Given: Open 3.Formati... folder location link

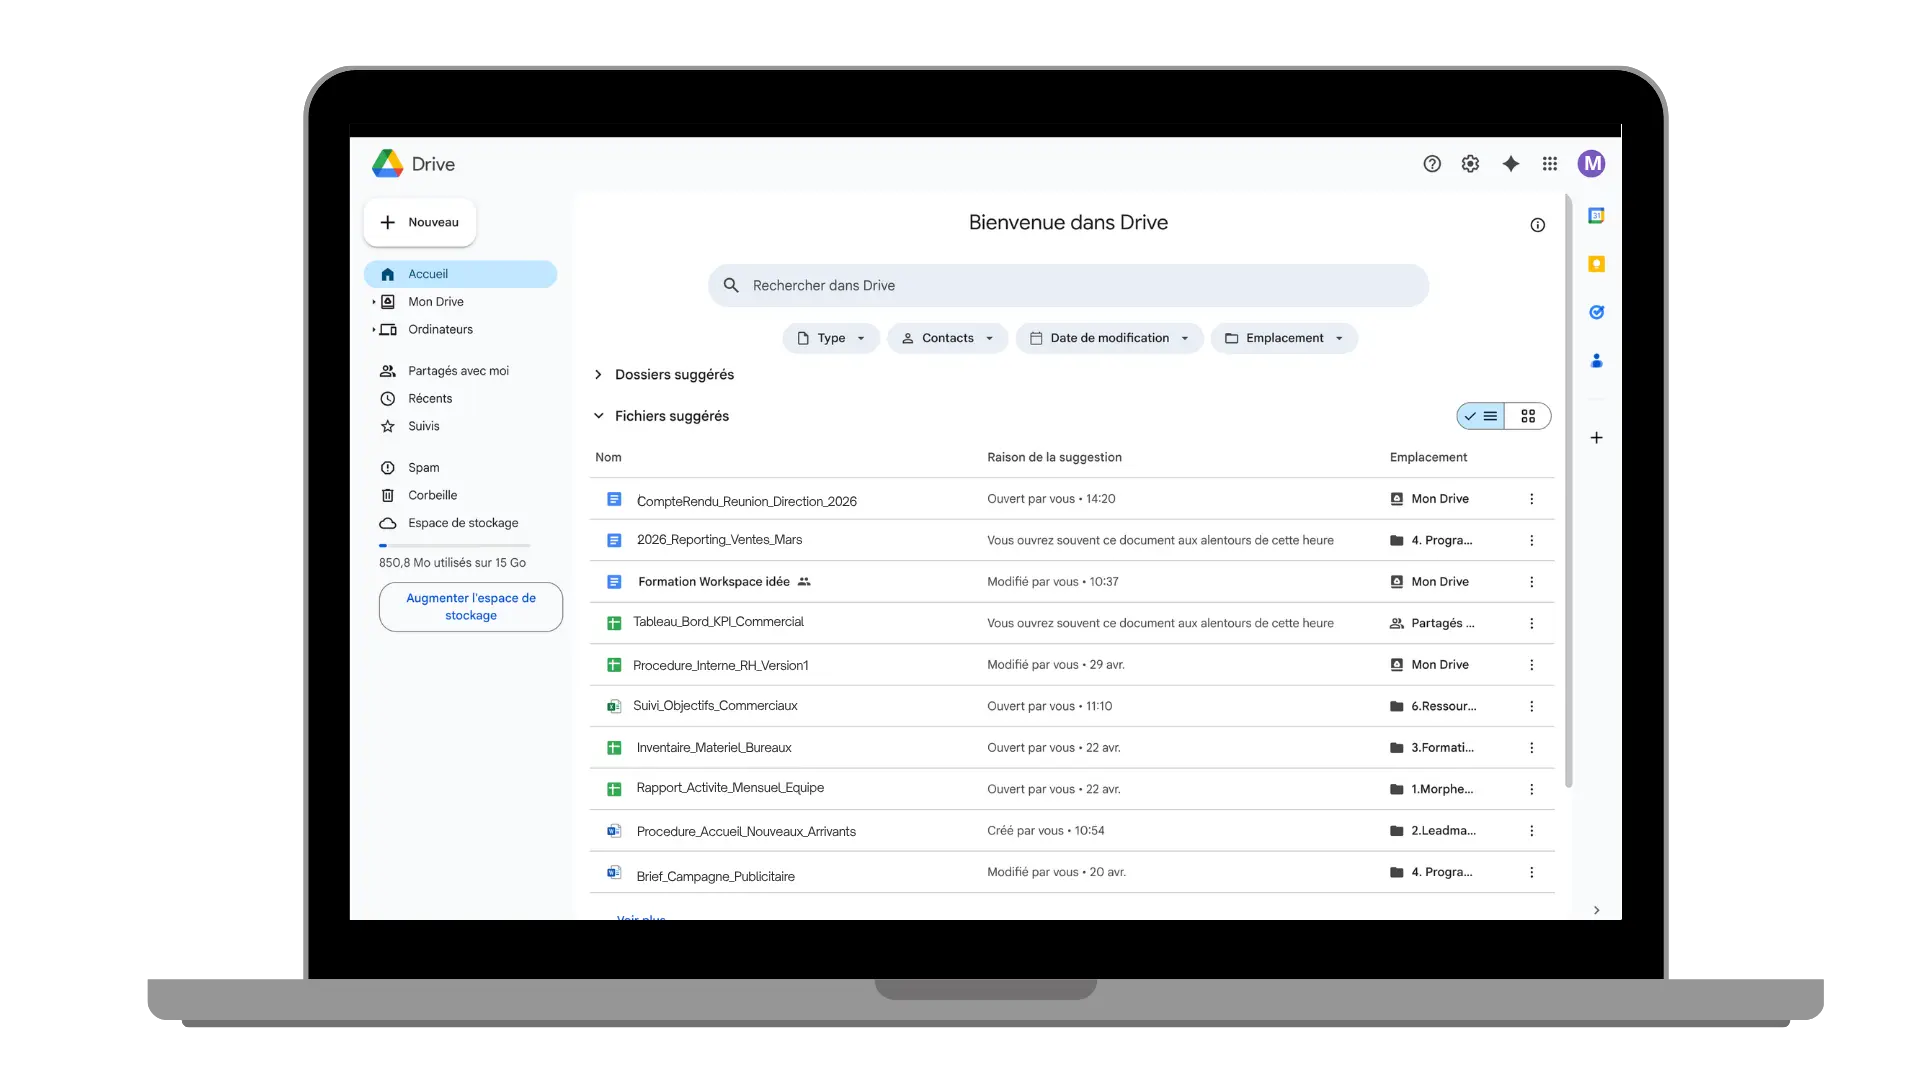Looking at the screenshot, I should 1432,748.
